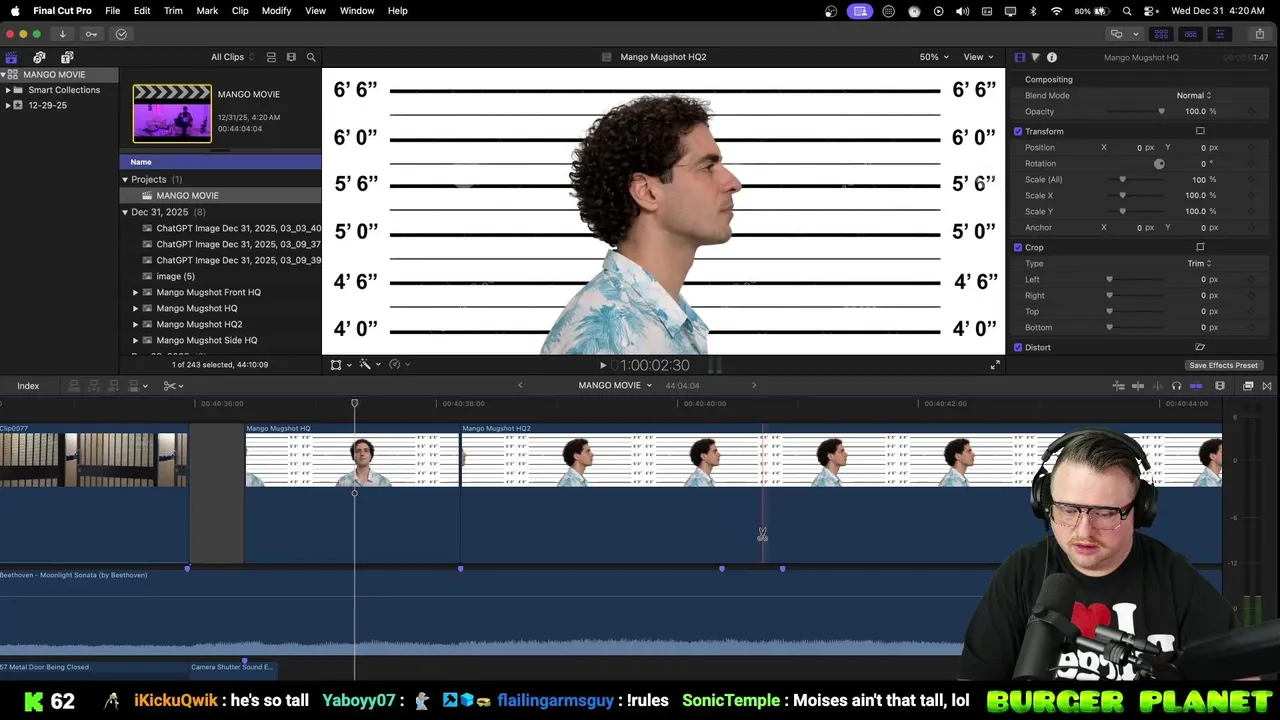Viewport: 1280px width, 720px height.
Task: Show Transform onscreen controls in inspector
Action: [x=1200, y=131]
